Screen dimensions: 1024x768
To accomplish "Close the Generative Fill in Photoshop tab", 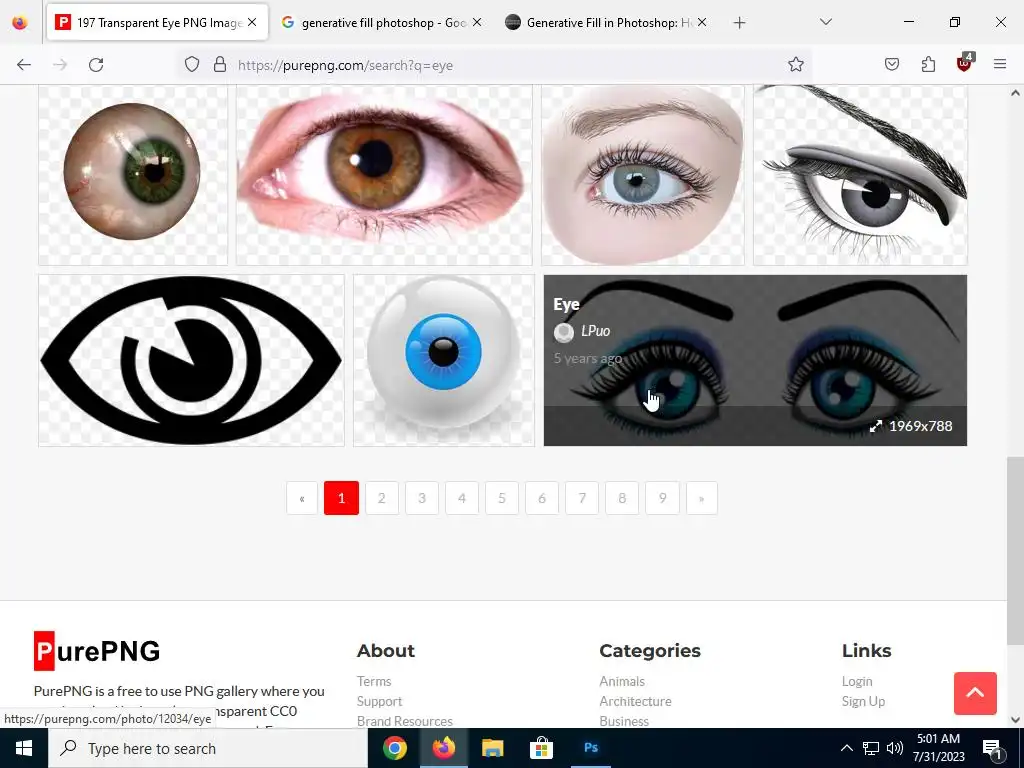I will 701,22.
